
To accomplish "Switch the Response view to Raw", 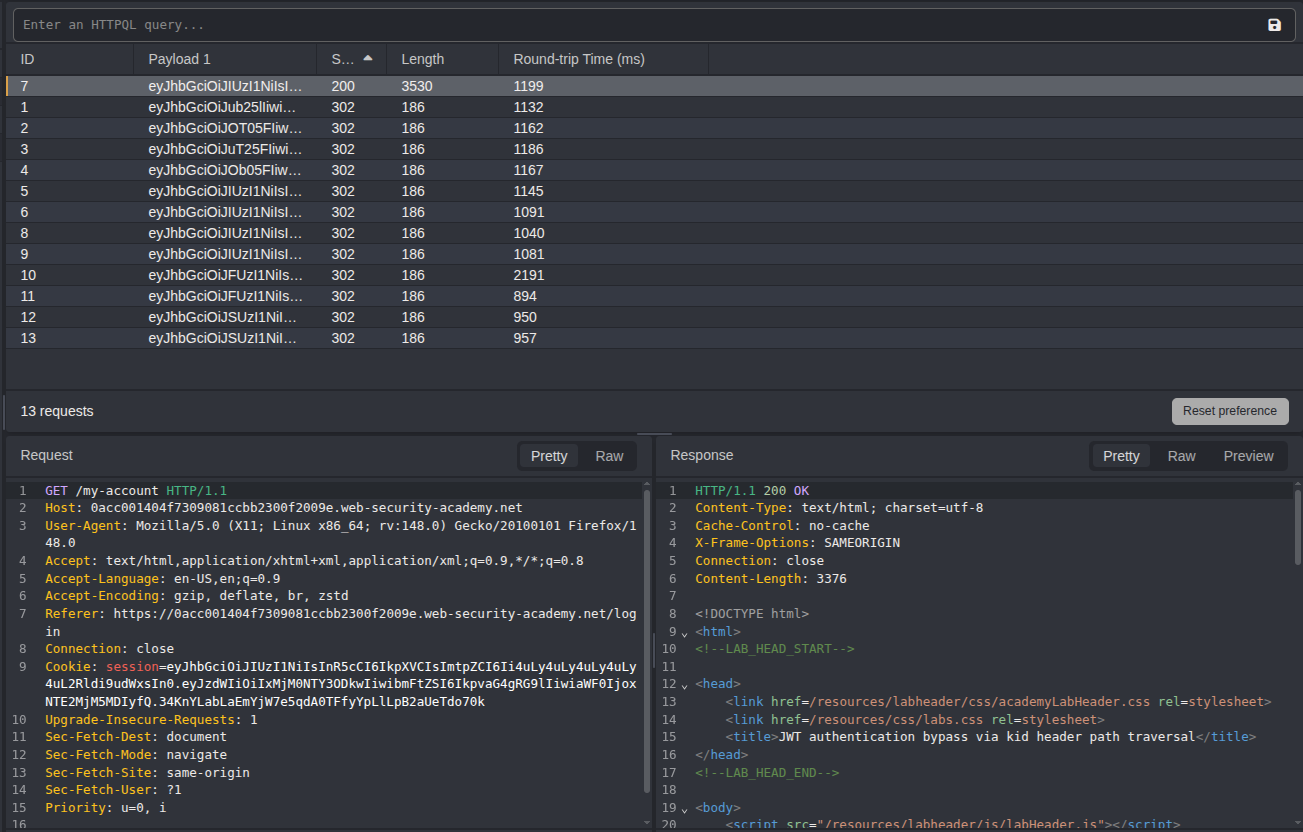I will pos(1181,456).
